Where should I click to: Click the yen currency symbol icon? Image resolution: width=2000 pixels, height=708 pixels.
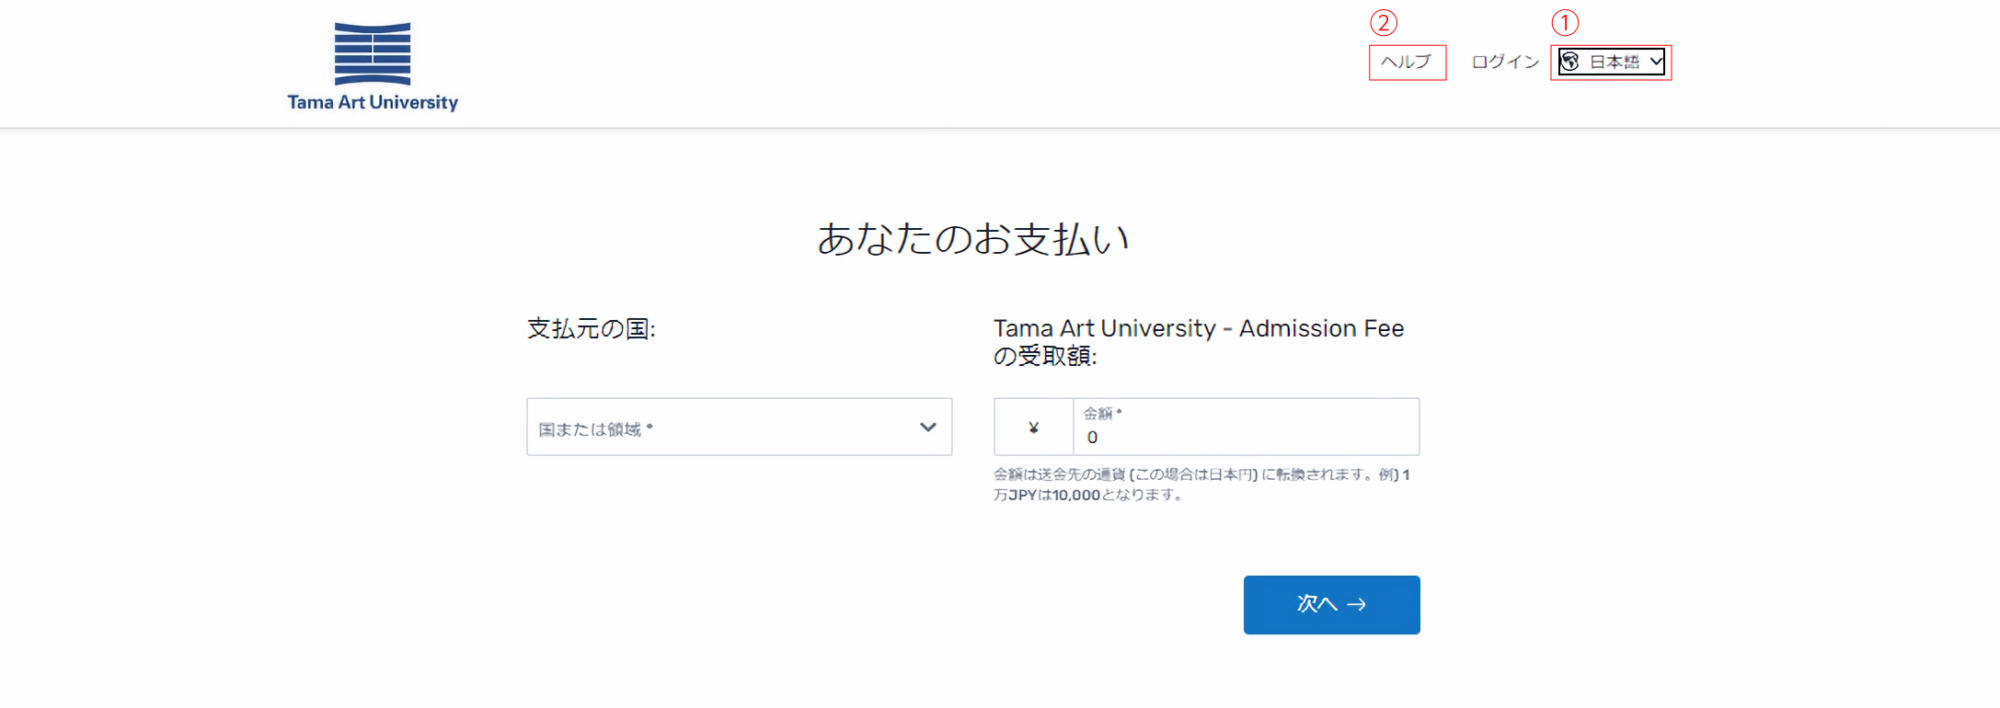(x=1034, y=428)
